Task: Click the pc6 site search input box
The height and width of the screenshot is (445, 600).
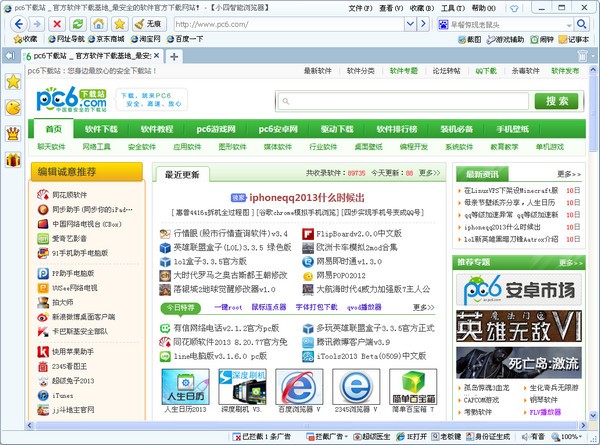Action: pos(403,101)
